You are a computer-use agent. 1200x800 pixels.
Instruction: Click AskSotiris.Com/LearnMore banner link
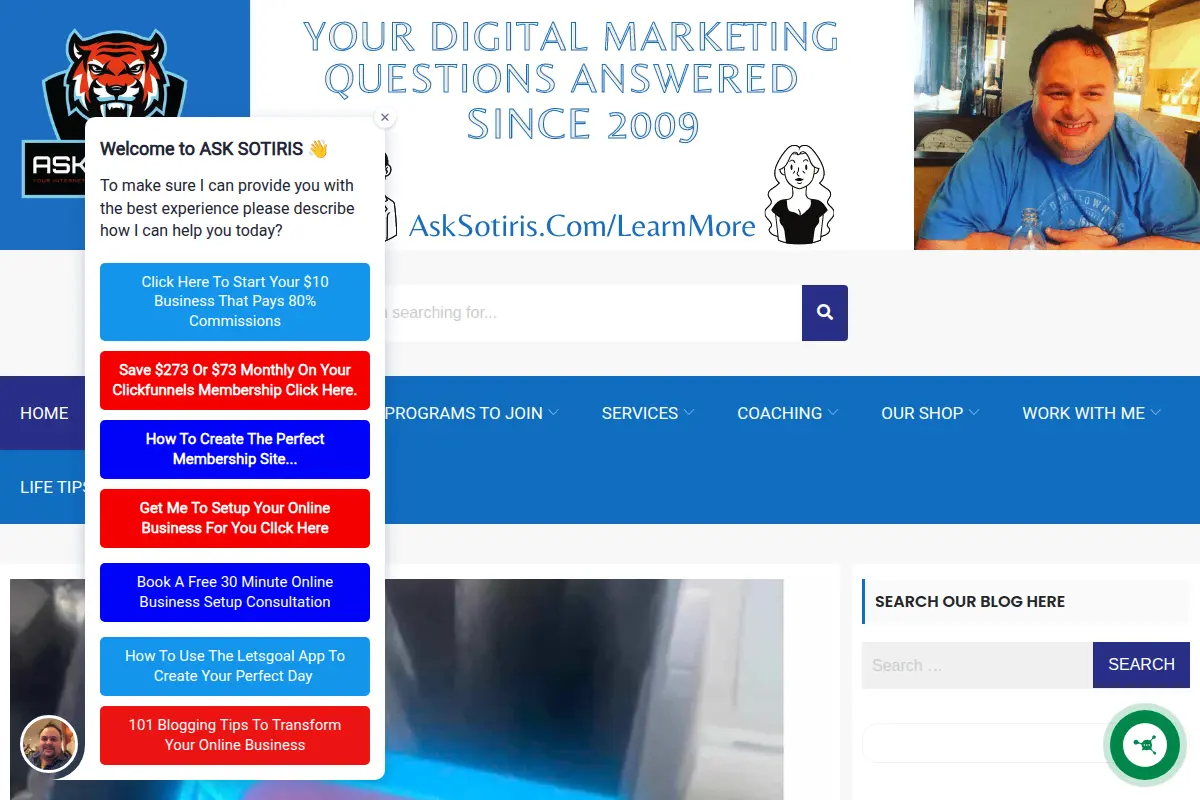coord(582,226)
